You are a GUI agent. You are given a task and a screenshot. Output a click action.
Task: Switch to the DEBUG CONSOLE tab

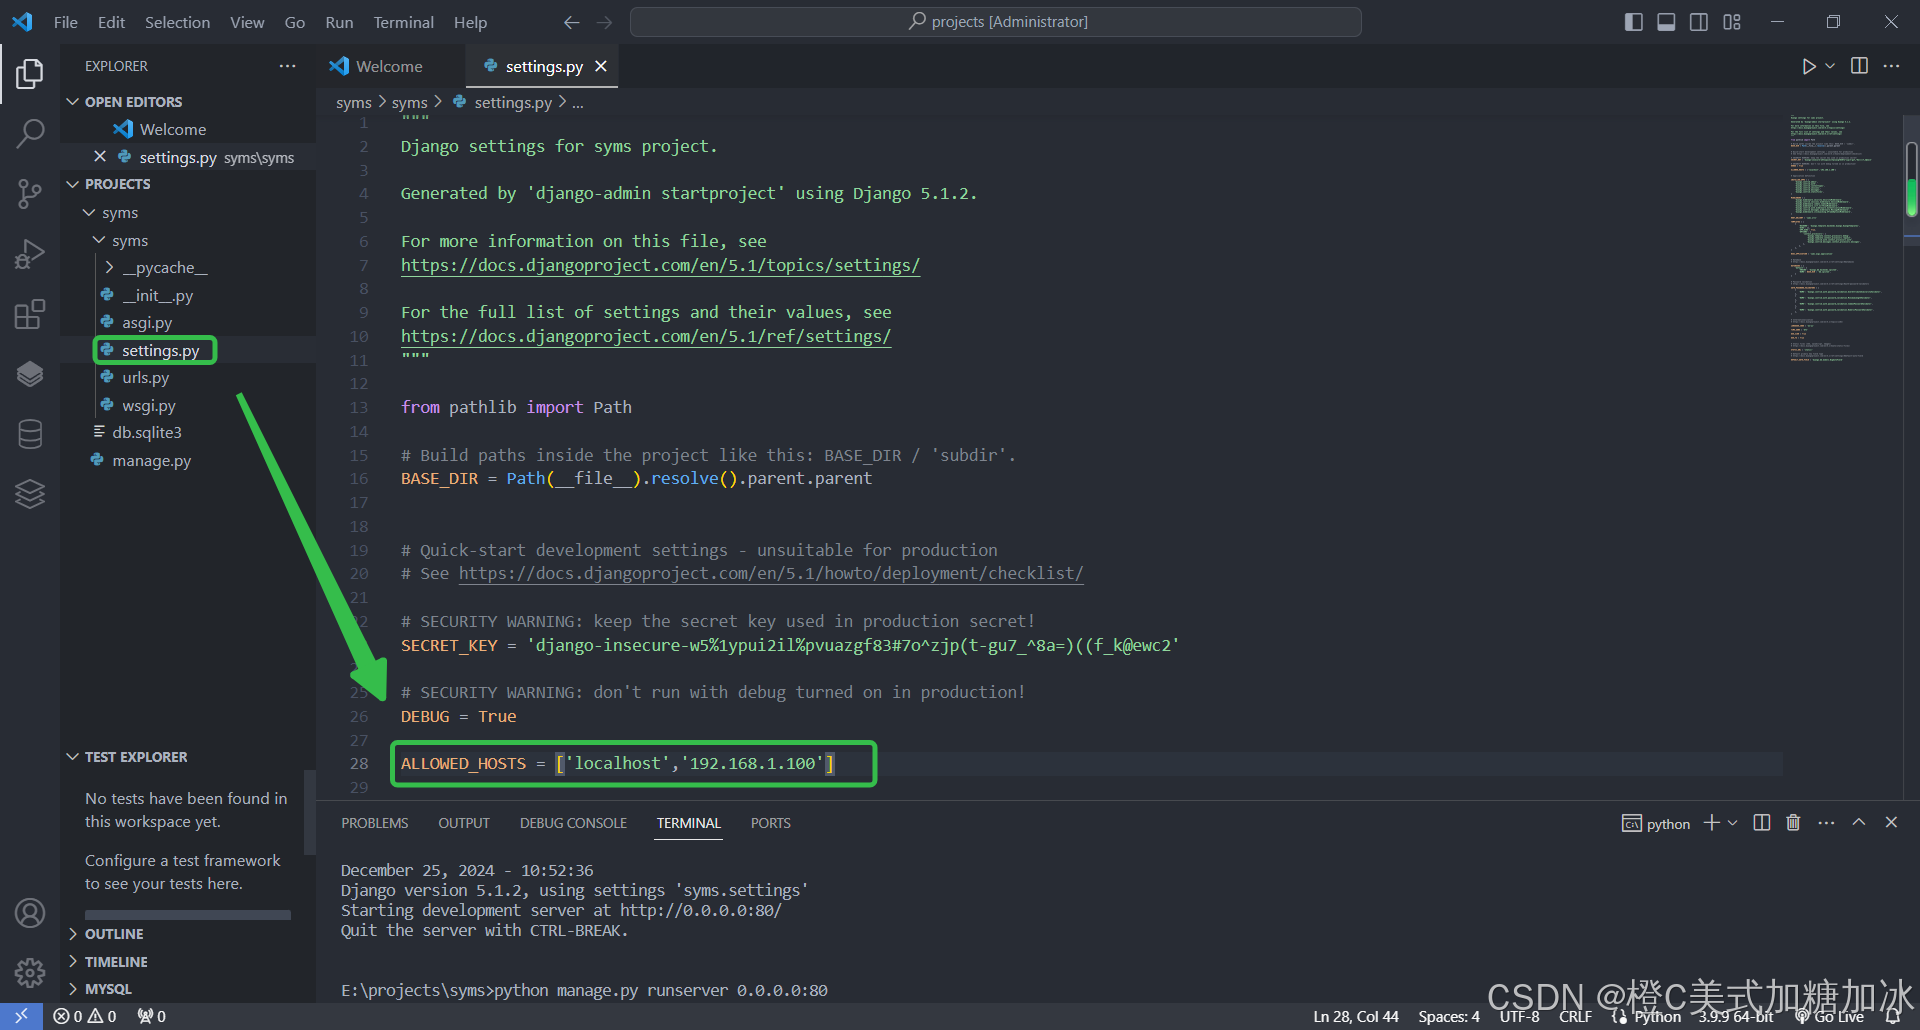click(573, 822)
